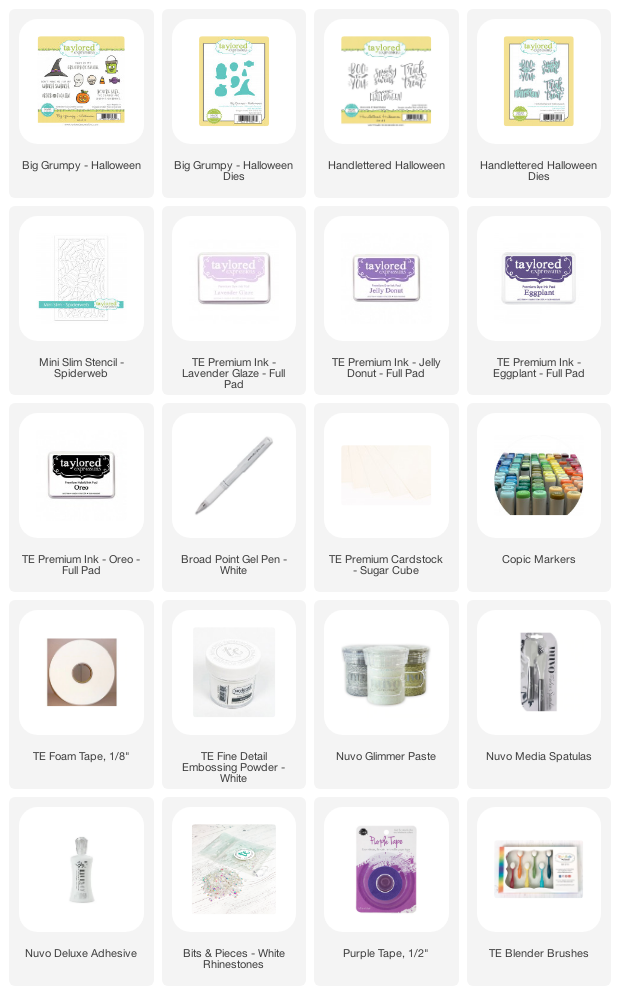Follow the TE Premium Cardstock - Sugar Cube link

point(386,565)
